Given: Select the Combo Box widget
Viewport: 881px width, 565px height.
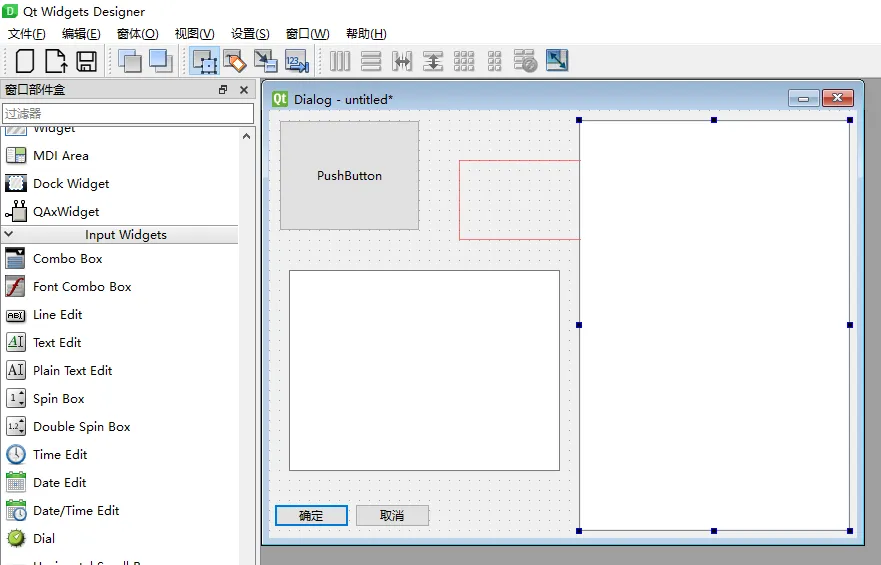Looking at the screenshot, I should (x=67, y=259).
